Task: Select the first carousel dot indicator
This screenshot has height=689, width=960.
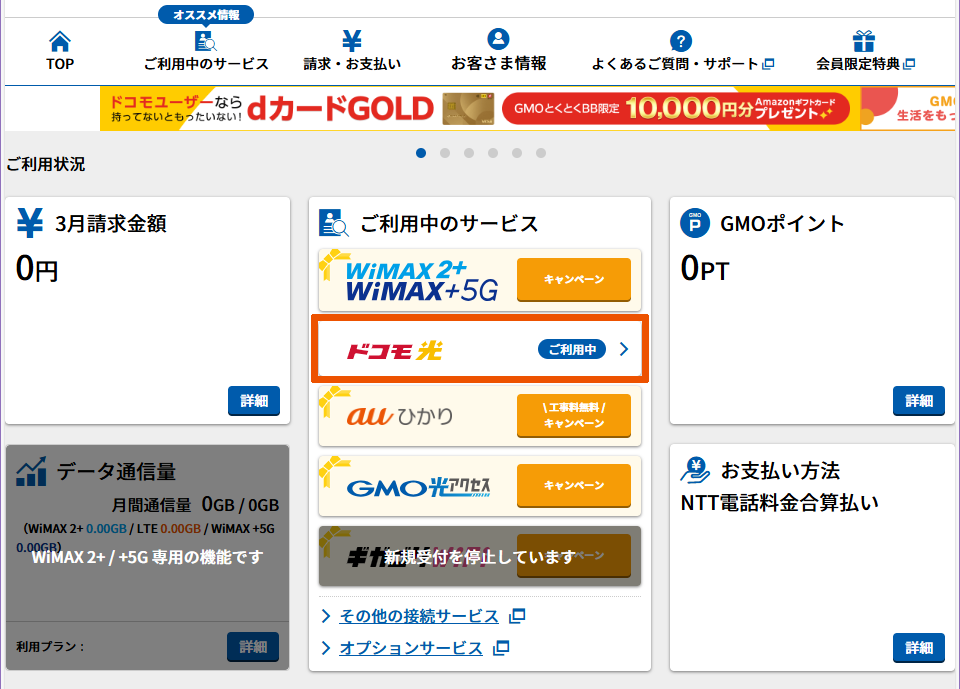Action: [421, 153]
